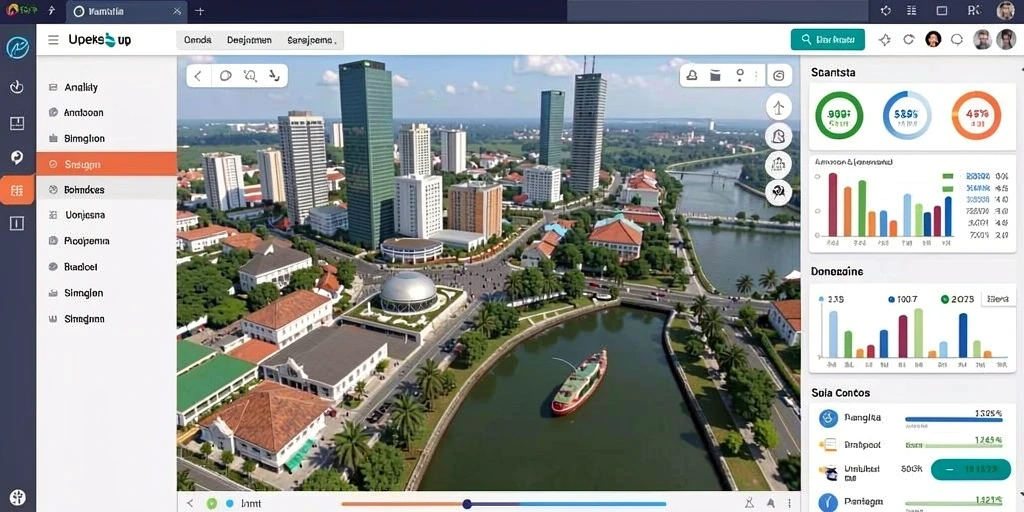1024x512 pixels.
Task: Select Simagnna at the navigation list bottom
Action: 106,319
